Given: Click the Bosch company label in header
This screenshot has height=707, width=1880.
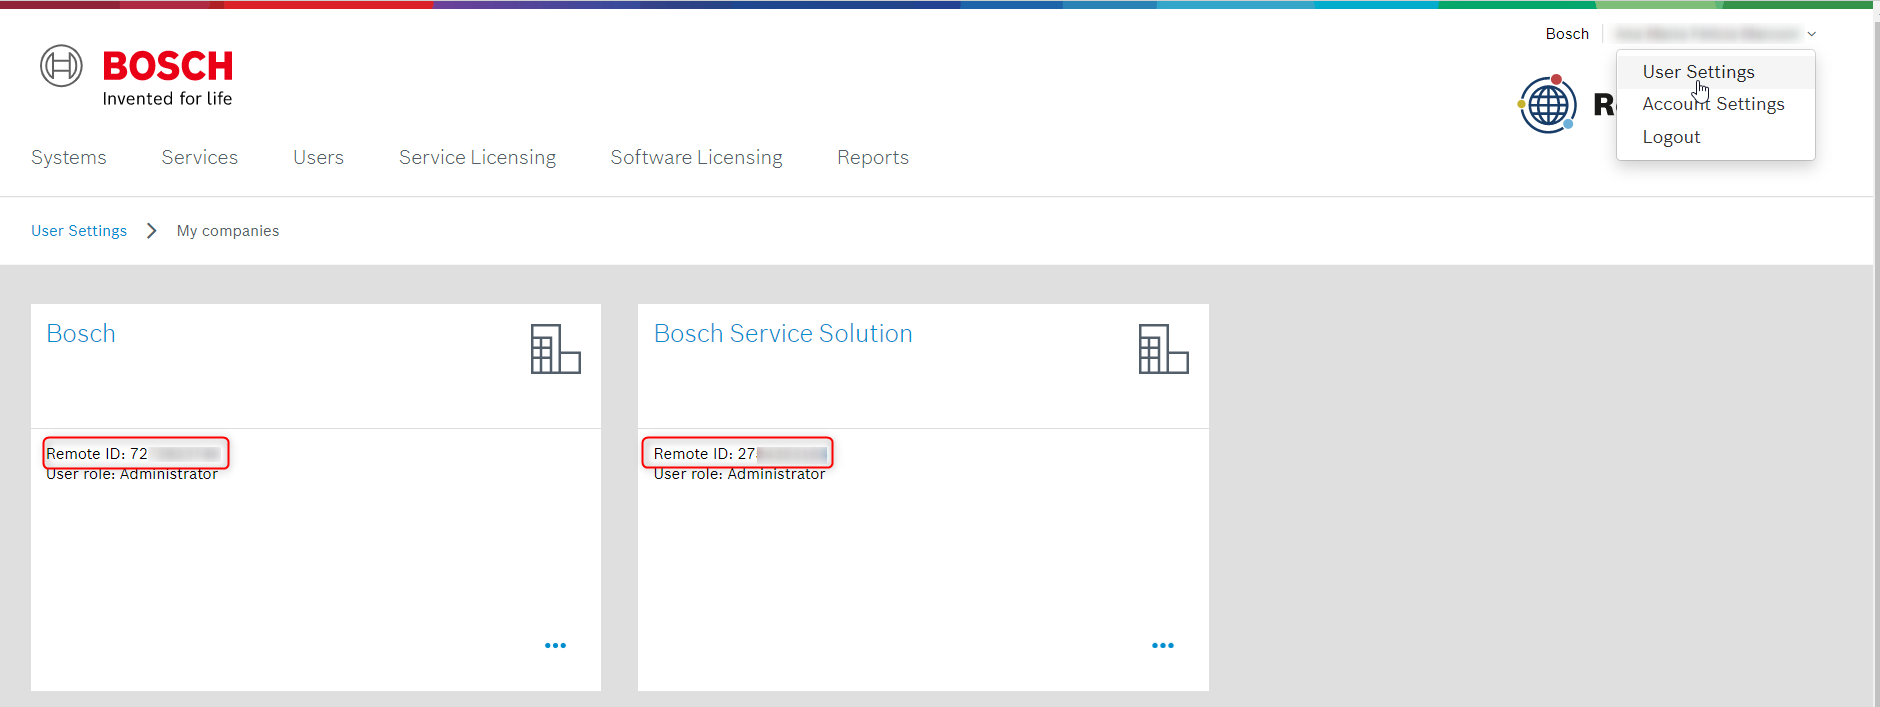Looking at the screenshot, I should click(x=1567, y=34).
